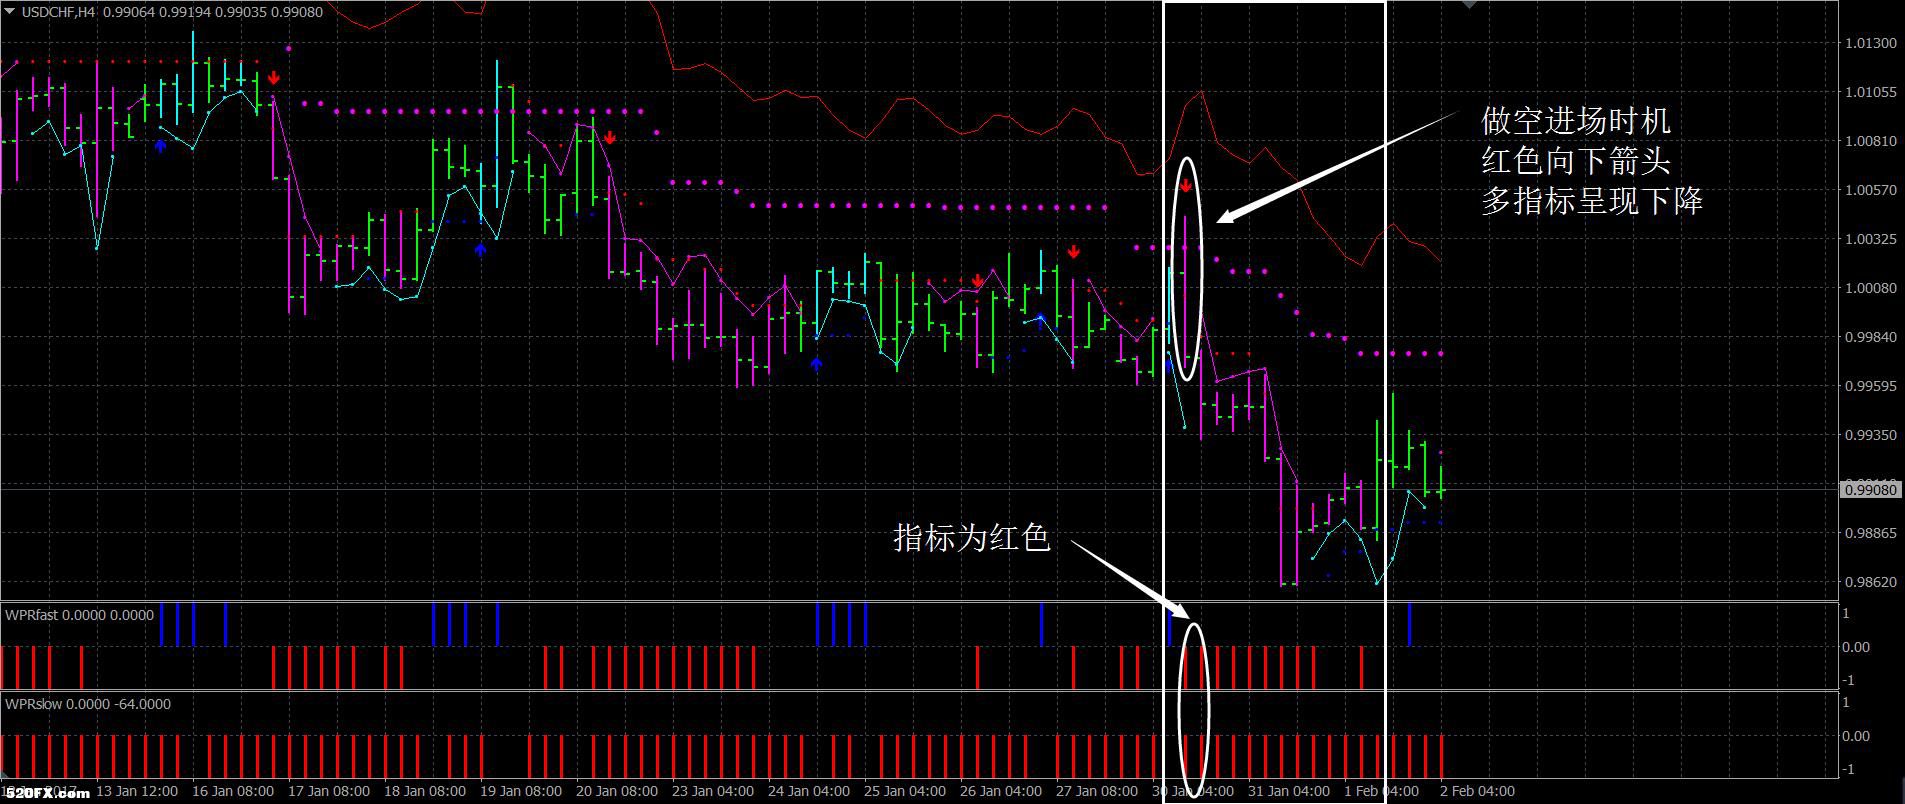The width and height of the screenshot is (1905, 804).
Task: Click the USDCHF,H4 chart title text
Action: click(58, 12)
